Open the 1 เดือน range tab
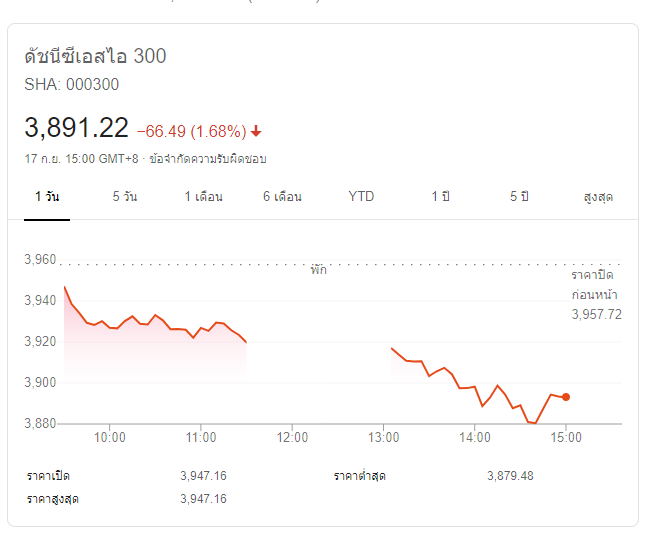The width and height of the screenshot is (647, 537). click(203, 197)
